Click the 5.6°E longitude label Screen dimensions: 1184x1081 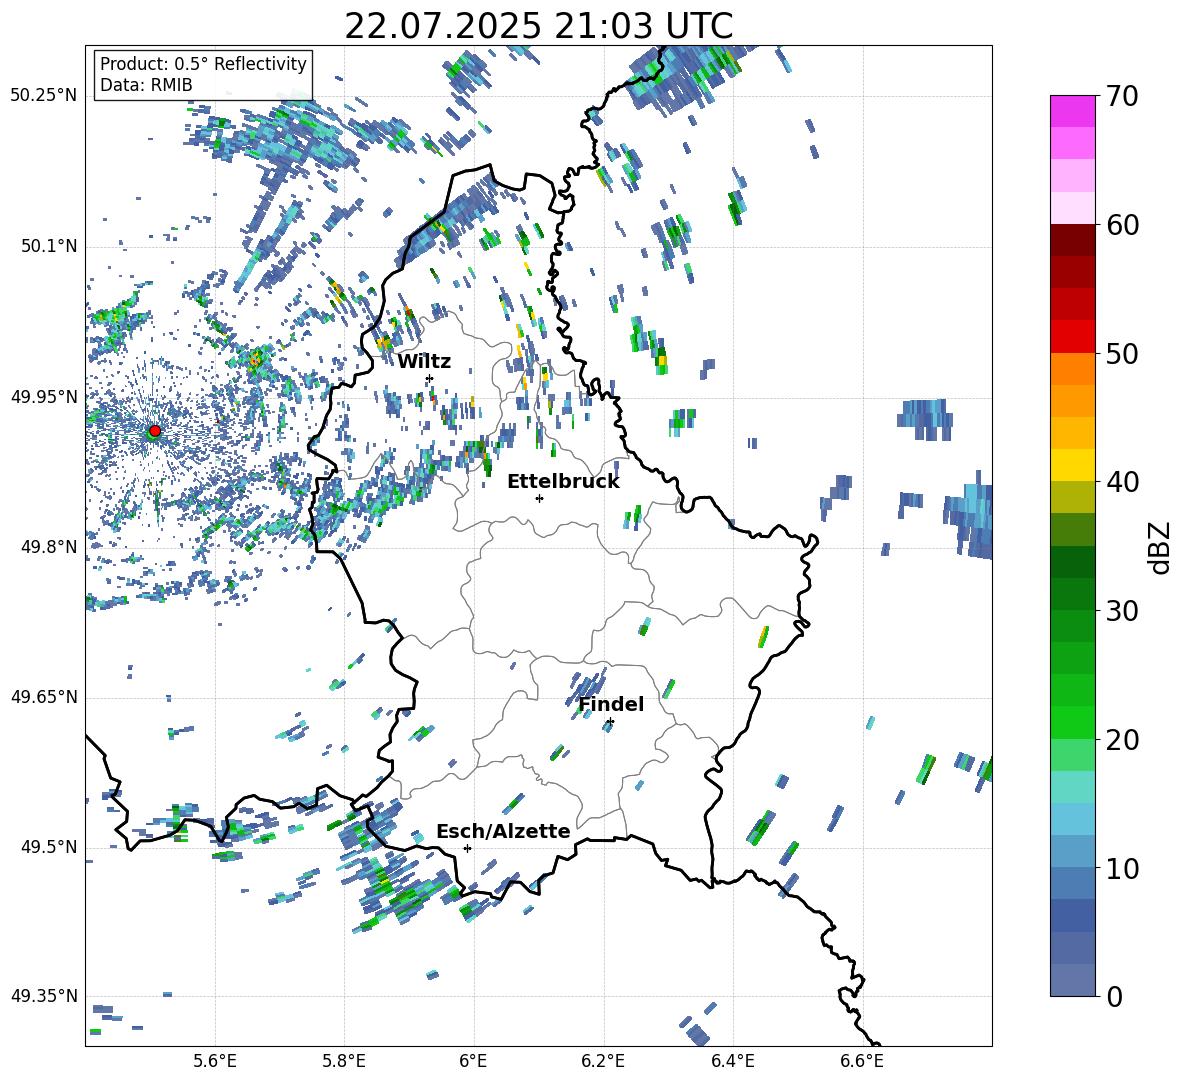[215, 1061]
